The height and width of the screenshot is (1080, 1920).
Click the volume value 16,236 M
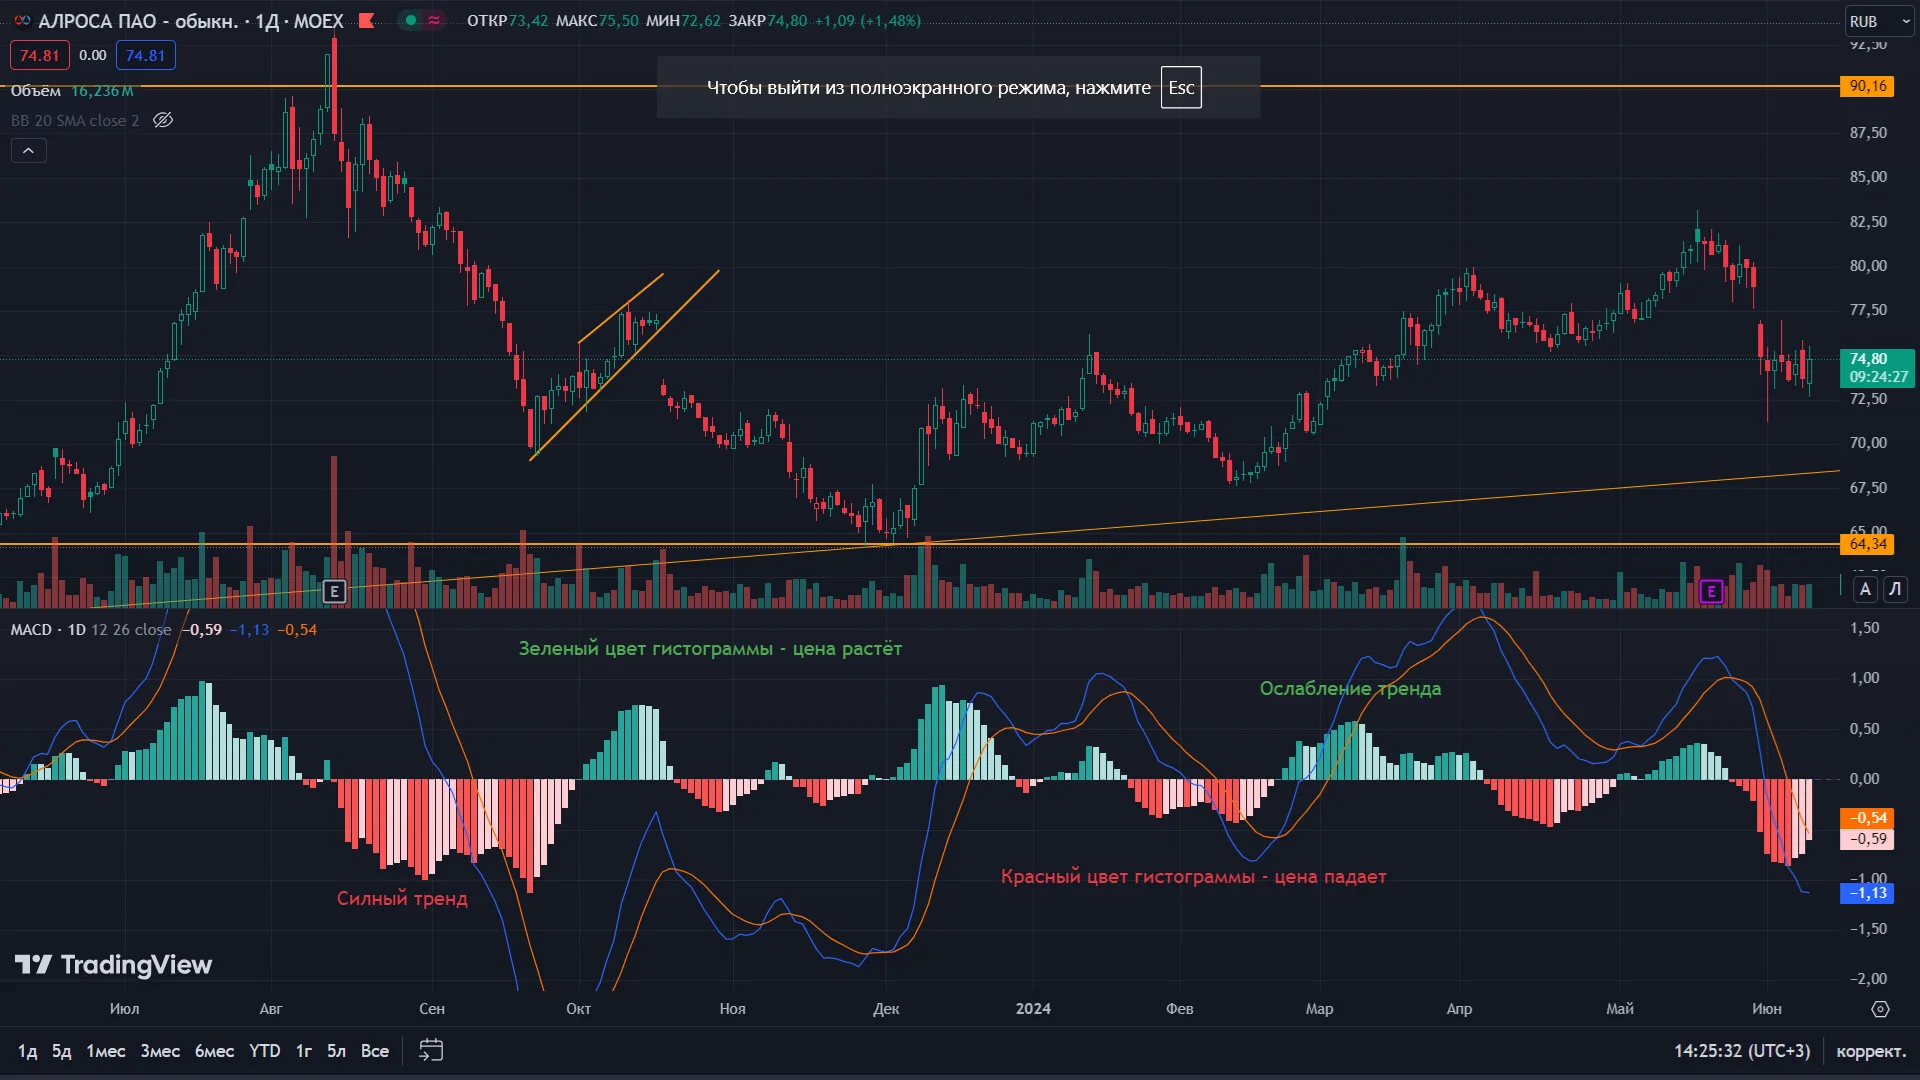(102, 91)
